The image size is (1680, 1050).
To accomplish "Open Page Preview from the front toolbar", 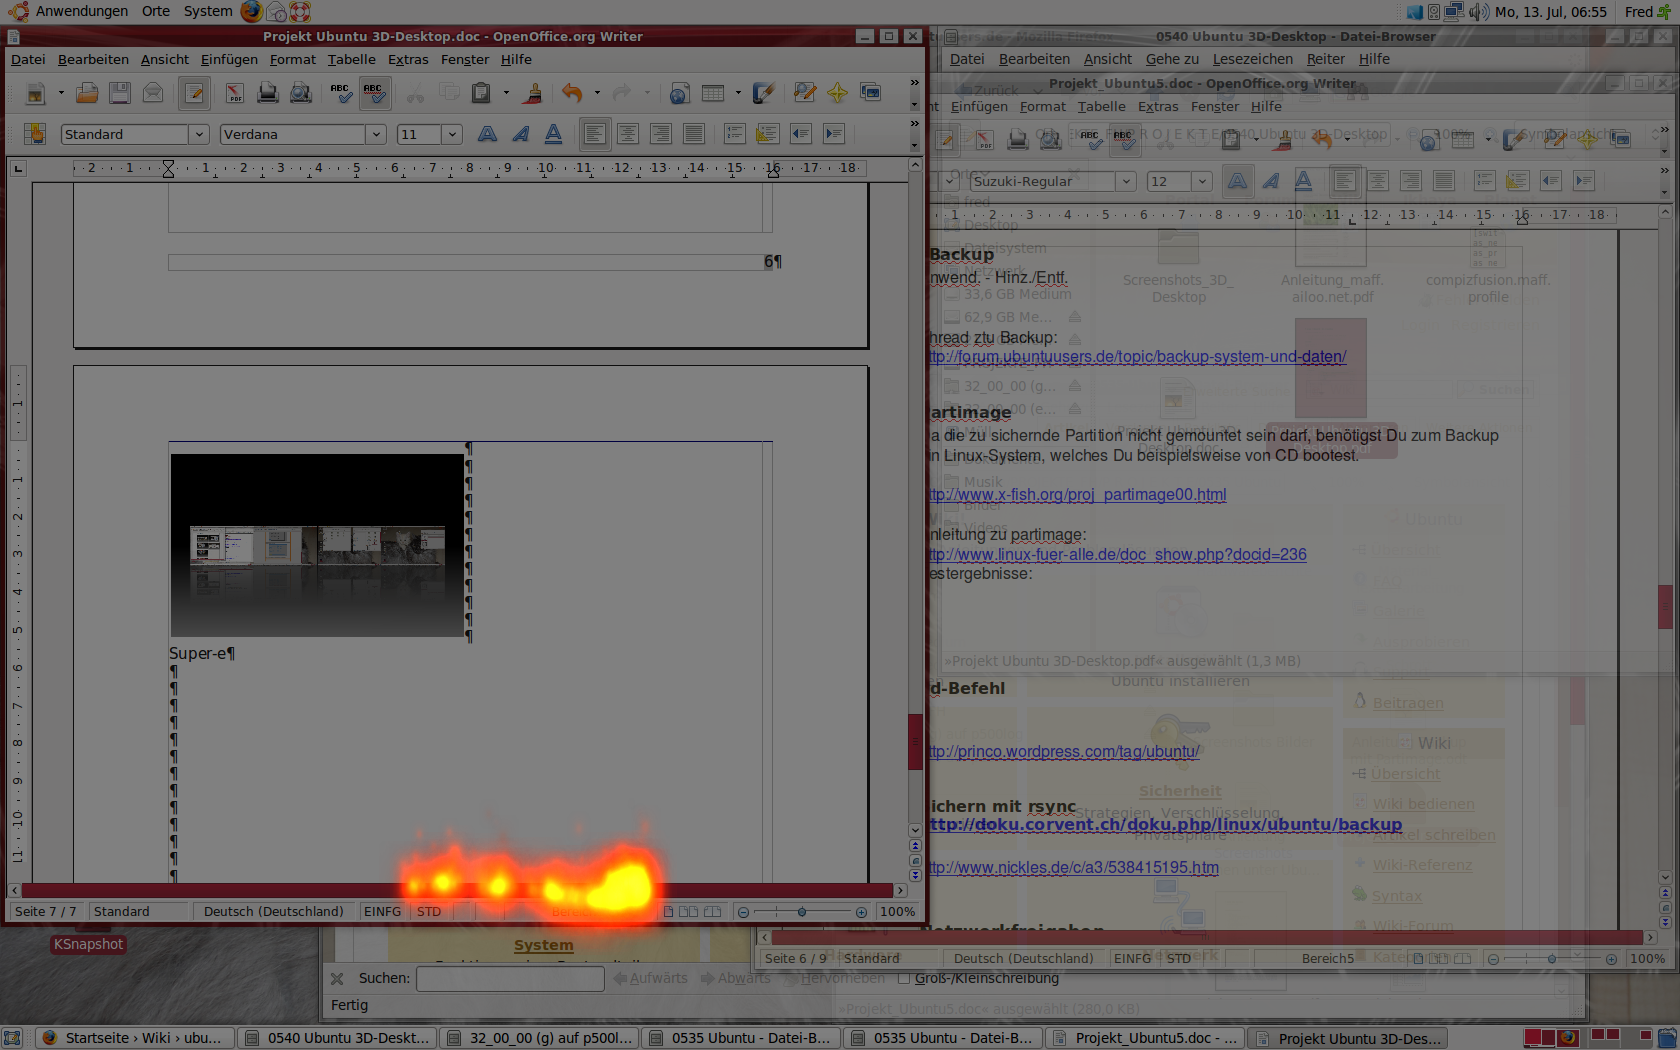I will (x=300, y=94).
